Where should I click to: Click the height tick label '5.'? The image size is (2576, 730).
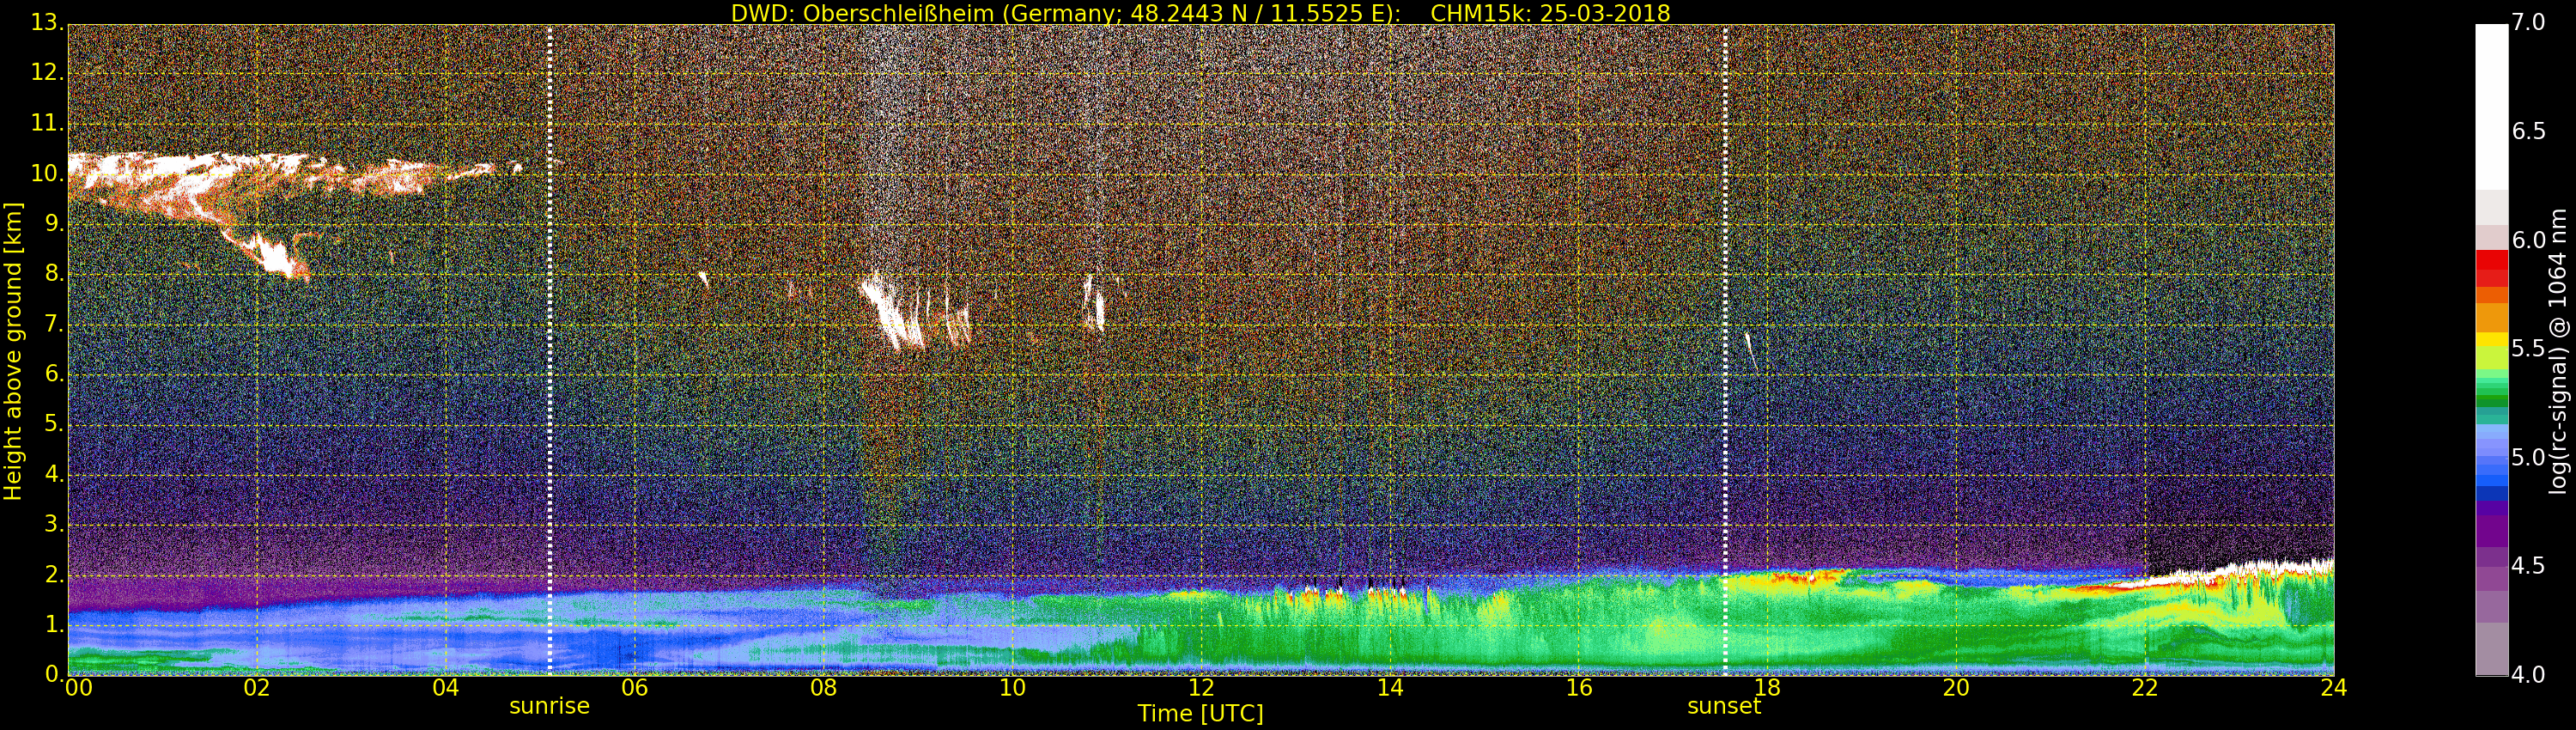click(x=53, y=424)
